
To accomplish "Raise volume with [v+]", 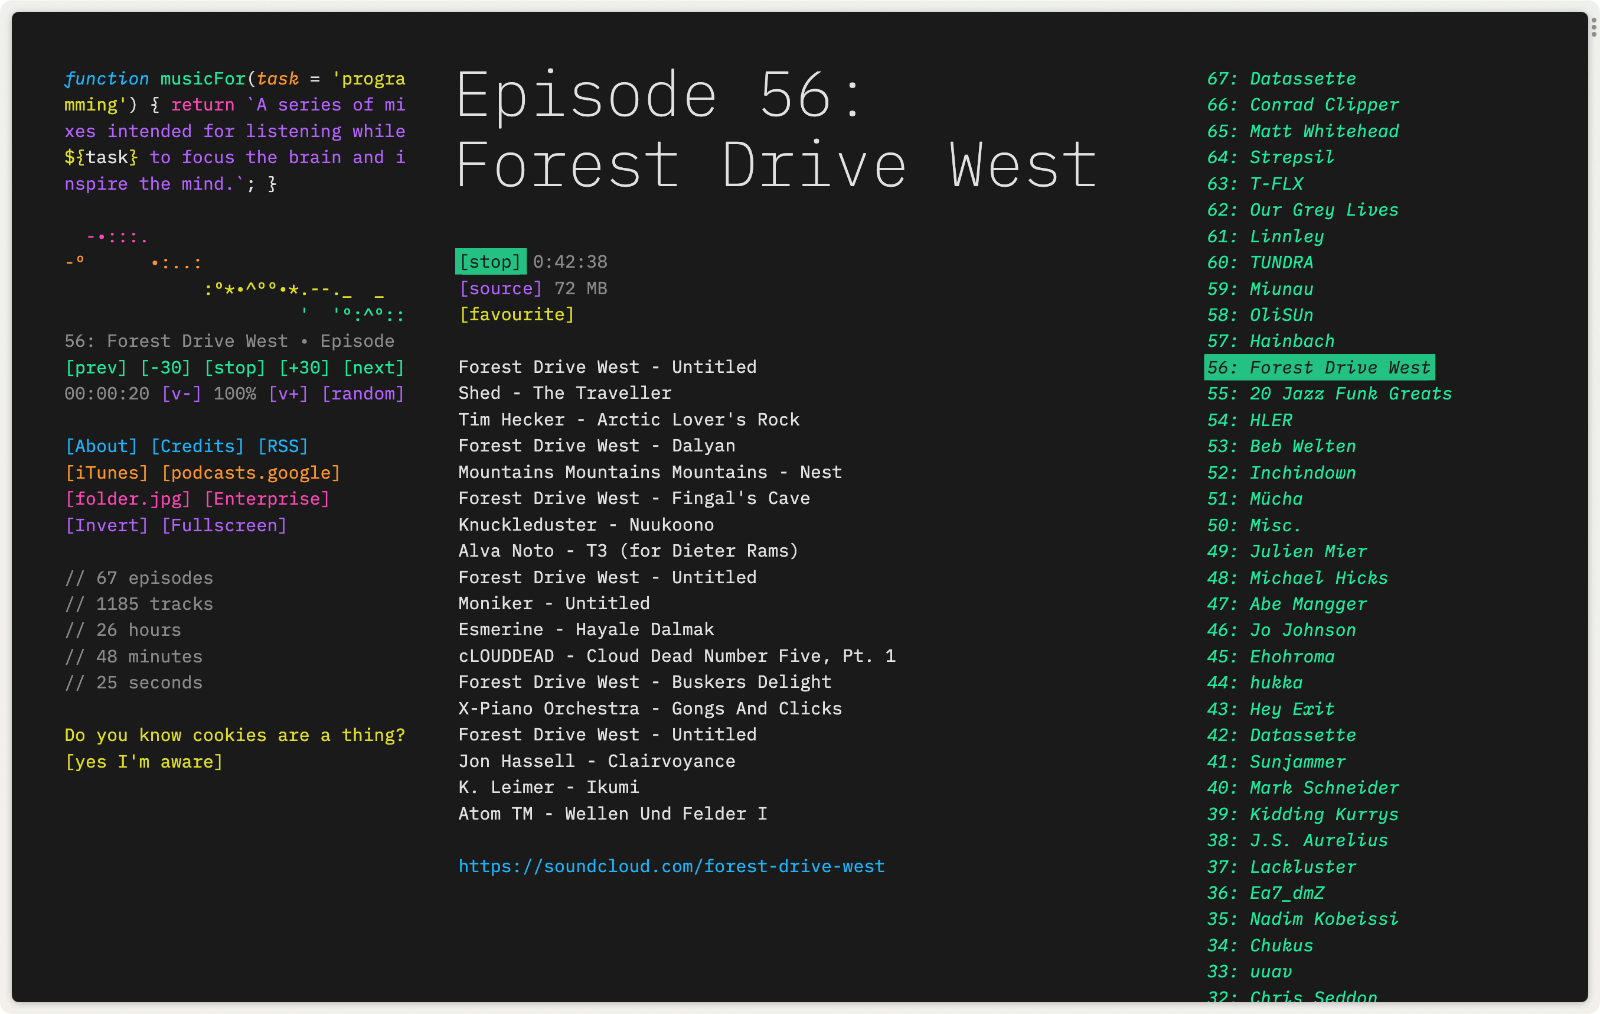I will pos(288,394).
